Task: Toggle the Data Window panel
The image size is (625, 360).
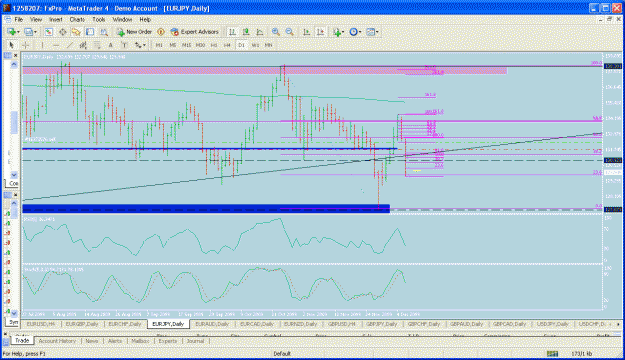Action: [x=63, y=32]
